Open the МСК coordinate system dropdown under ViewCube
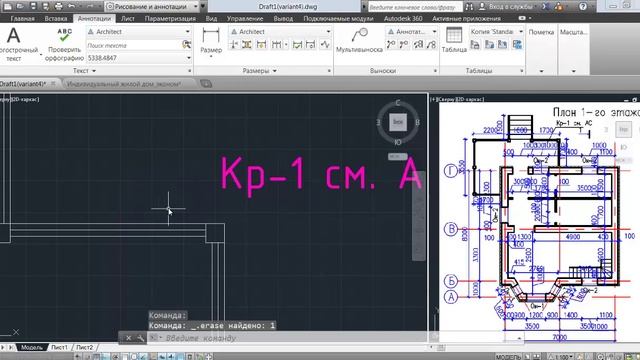640x360 pixels. [x=398, y=156]
